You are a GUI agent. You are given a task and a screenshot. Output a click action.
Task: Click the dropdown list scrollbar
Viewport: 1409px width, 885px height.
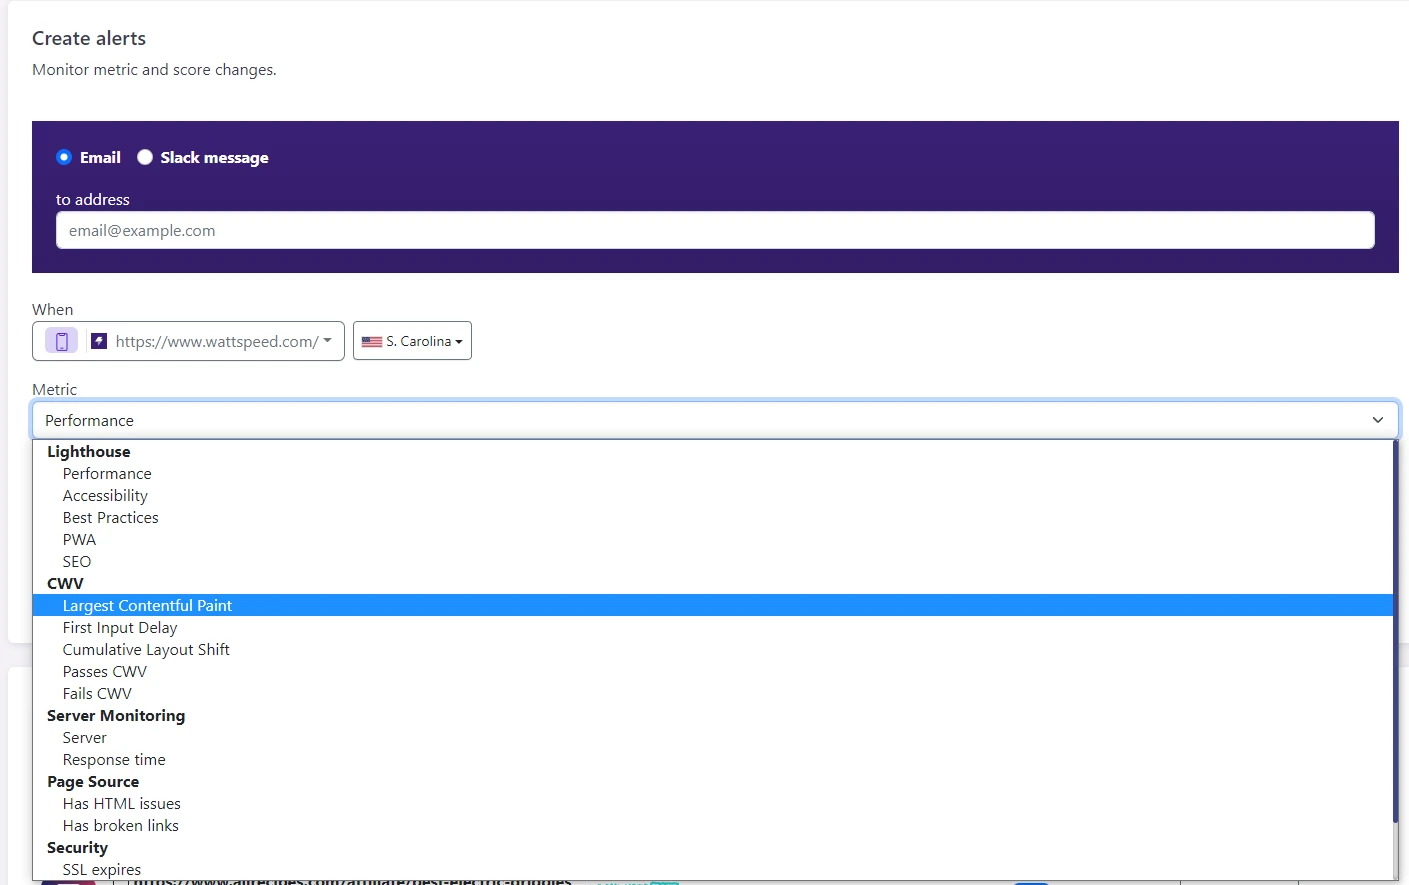pyautogui.click(x=1395, y=631)
